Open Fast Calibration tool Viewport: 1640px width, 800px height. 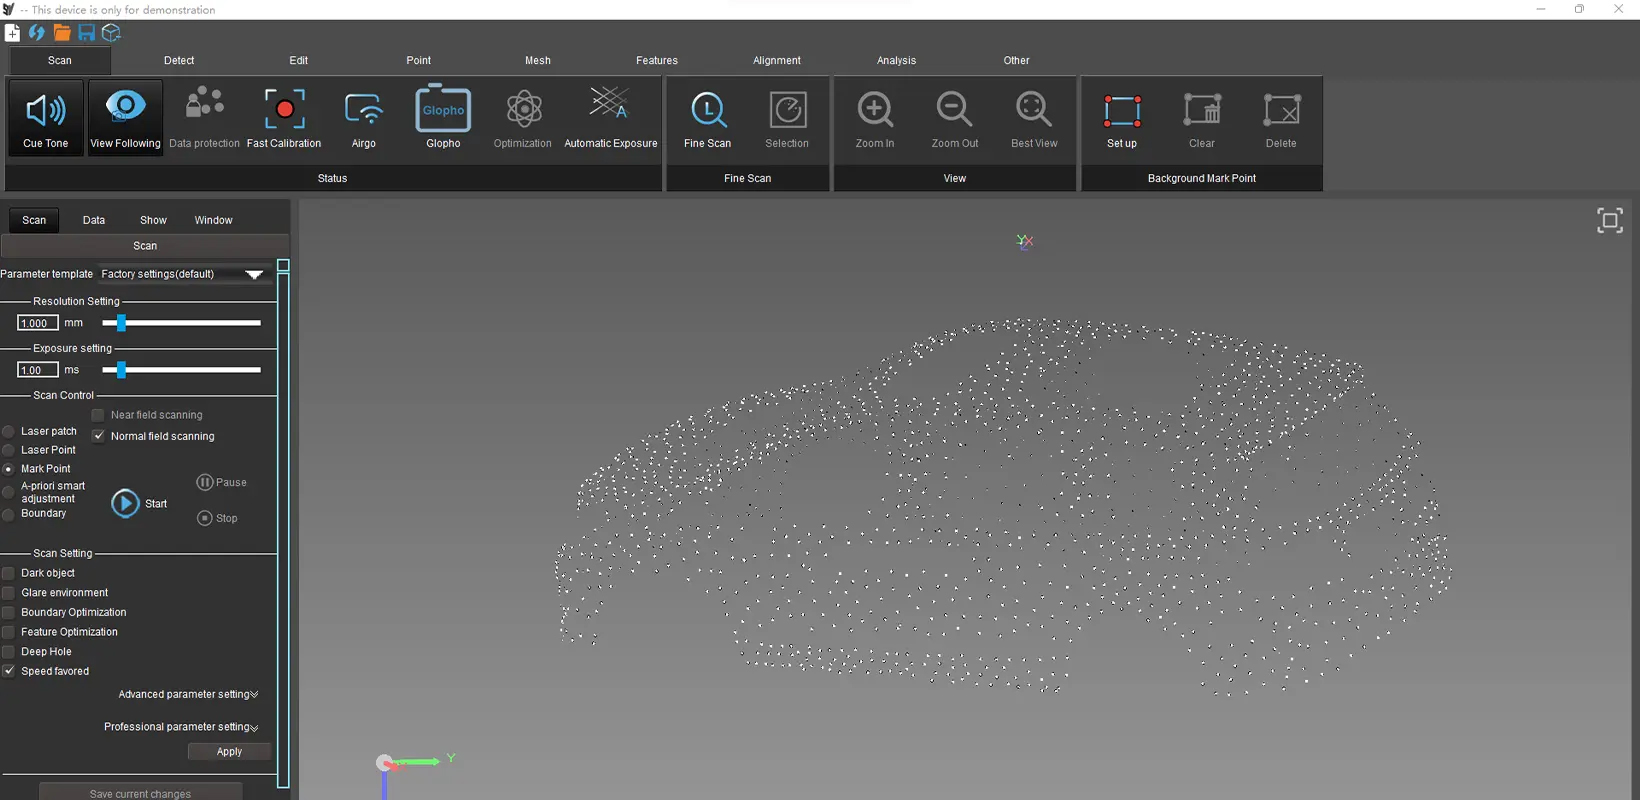284,110
